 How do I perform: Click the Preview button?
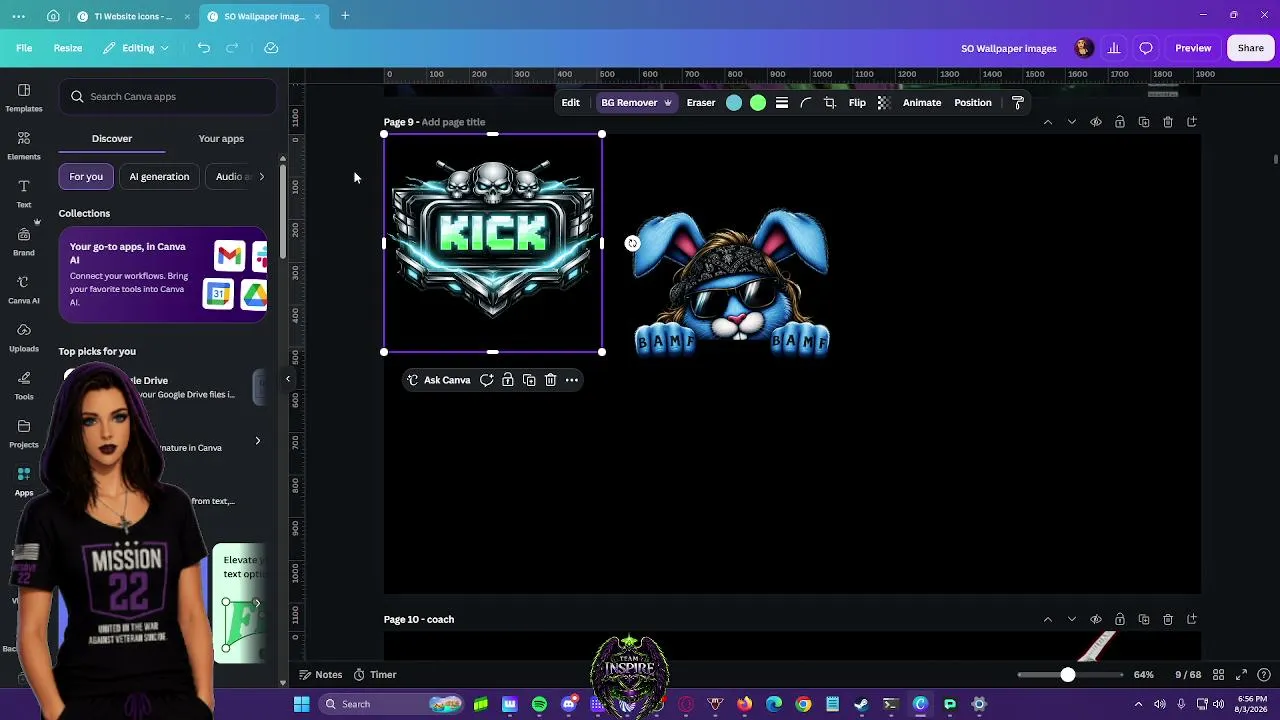tap(1193, 48)
